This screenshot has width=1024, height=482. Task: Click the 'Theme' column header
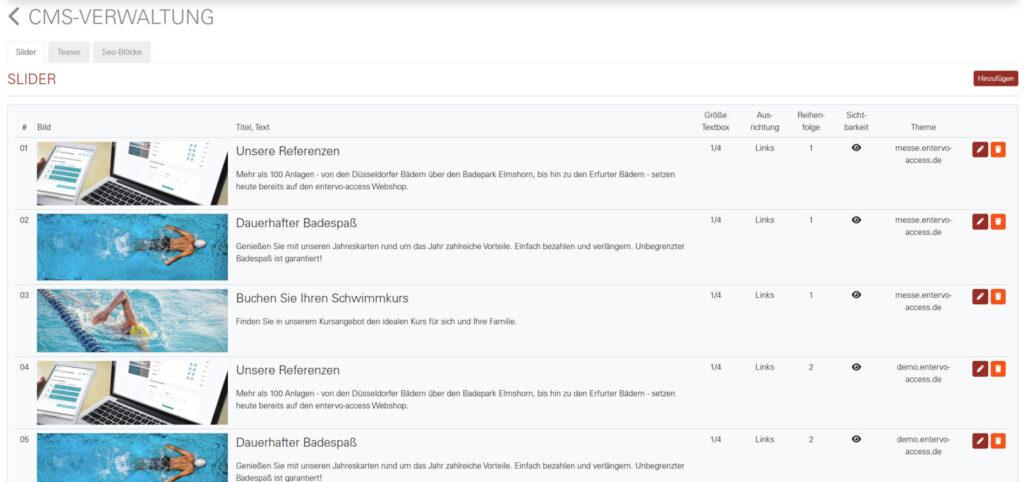click(x=923, y=127)
